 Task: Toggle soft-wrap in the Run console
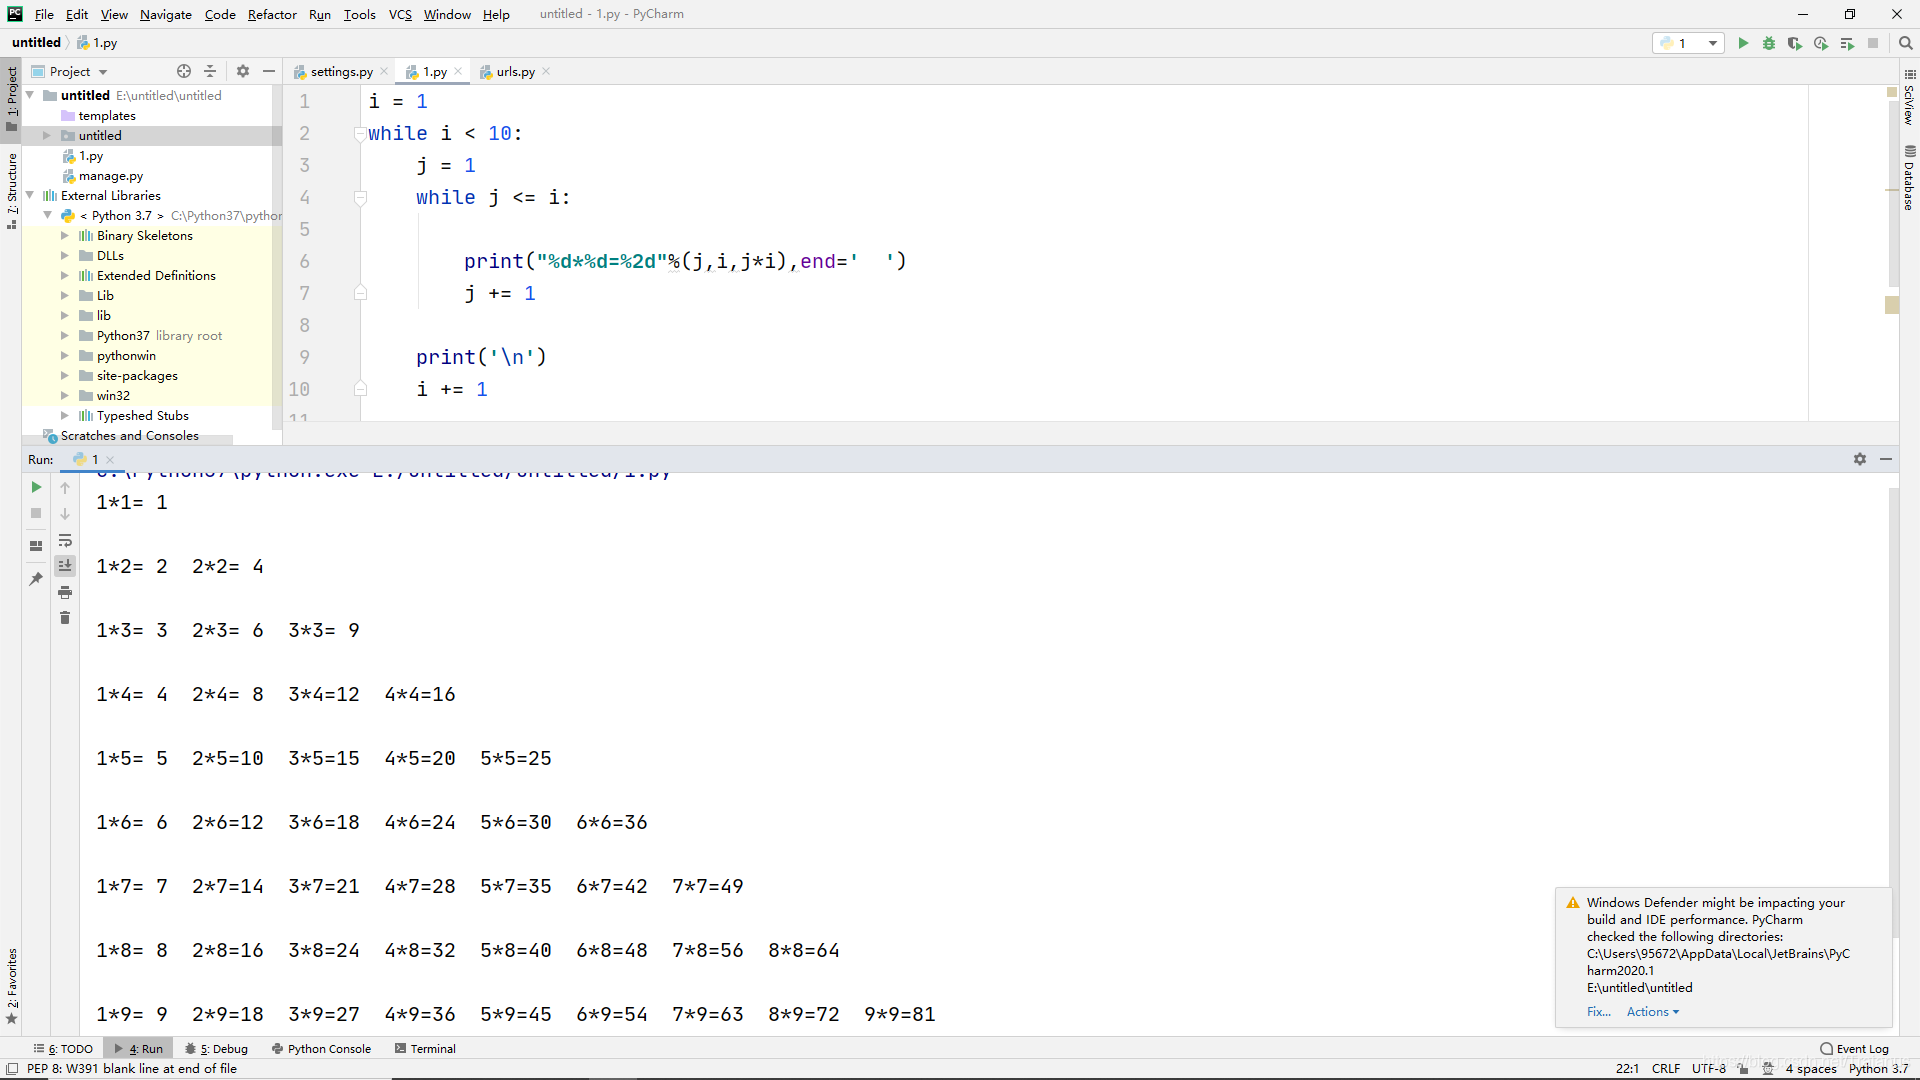coord(65,540)
